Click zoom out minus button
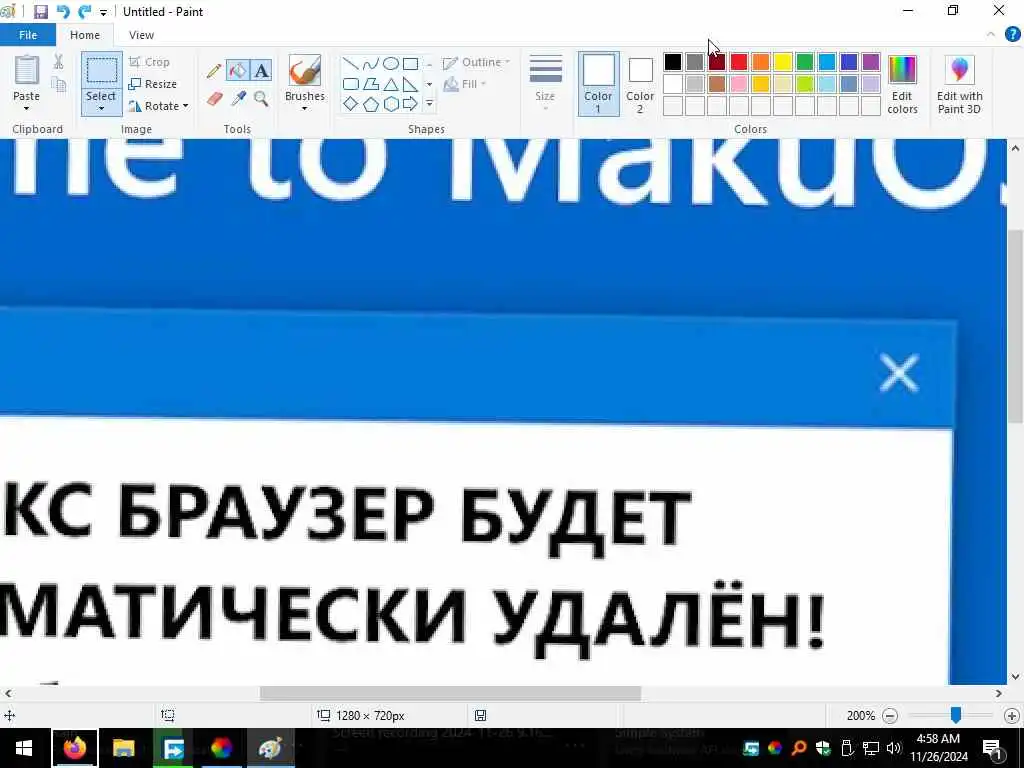 889,716
